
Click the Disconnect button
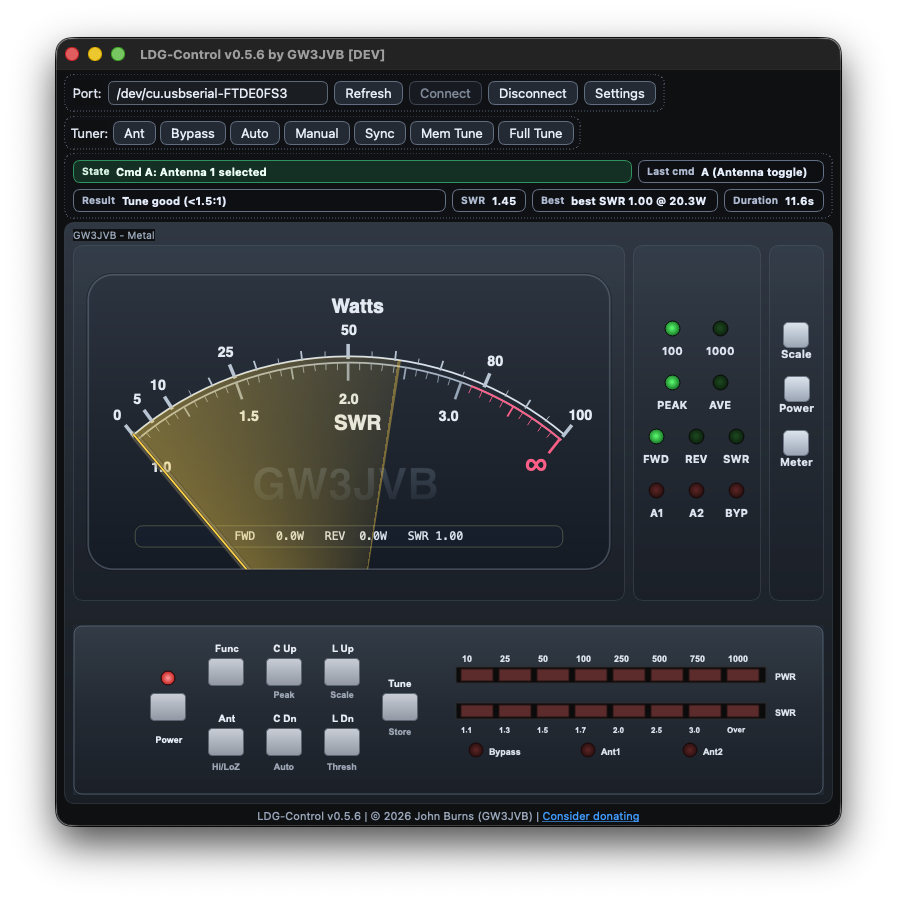click(x=532, y=93)
